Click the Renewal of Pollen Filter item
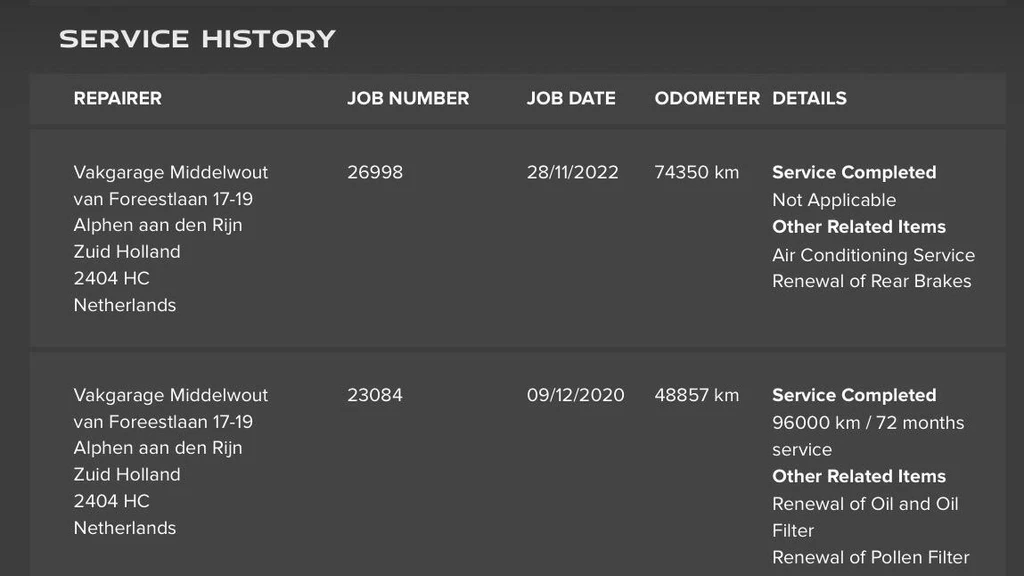 click(x=870, y=557)
